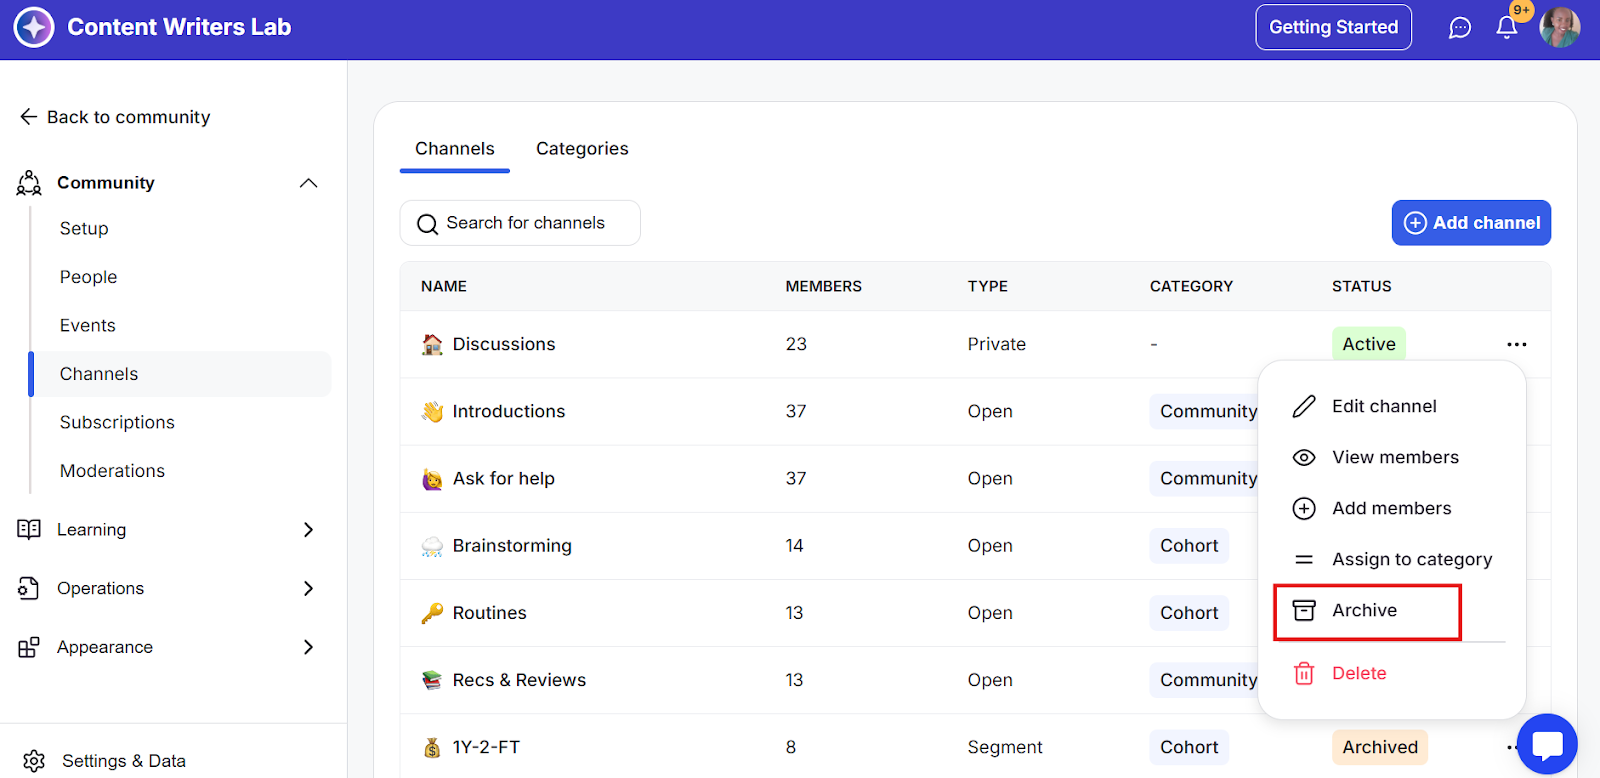The image size is (1600, 778).
Task: Click the Settings & Data gear icon
Action: (34, 761)
